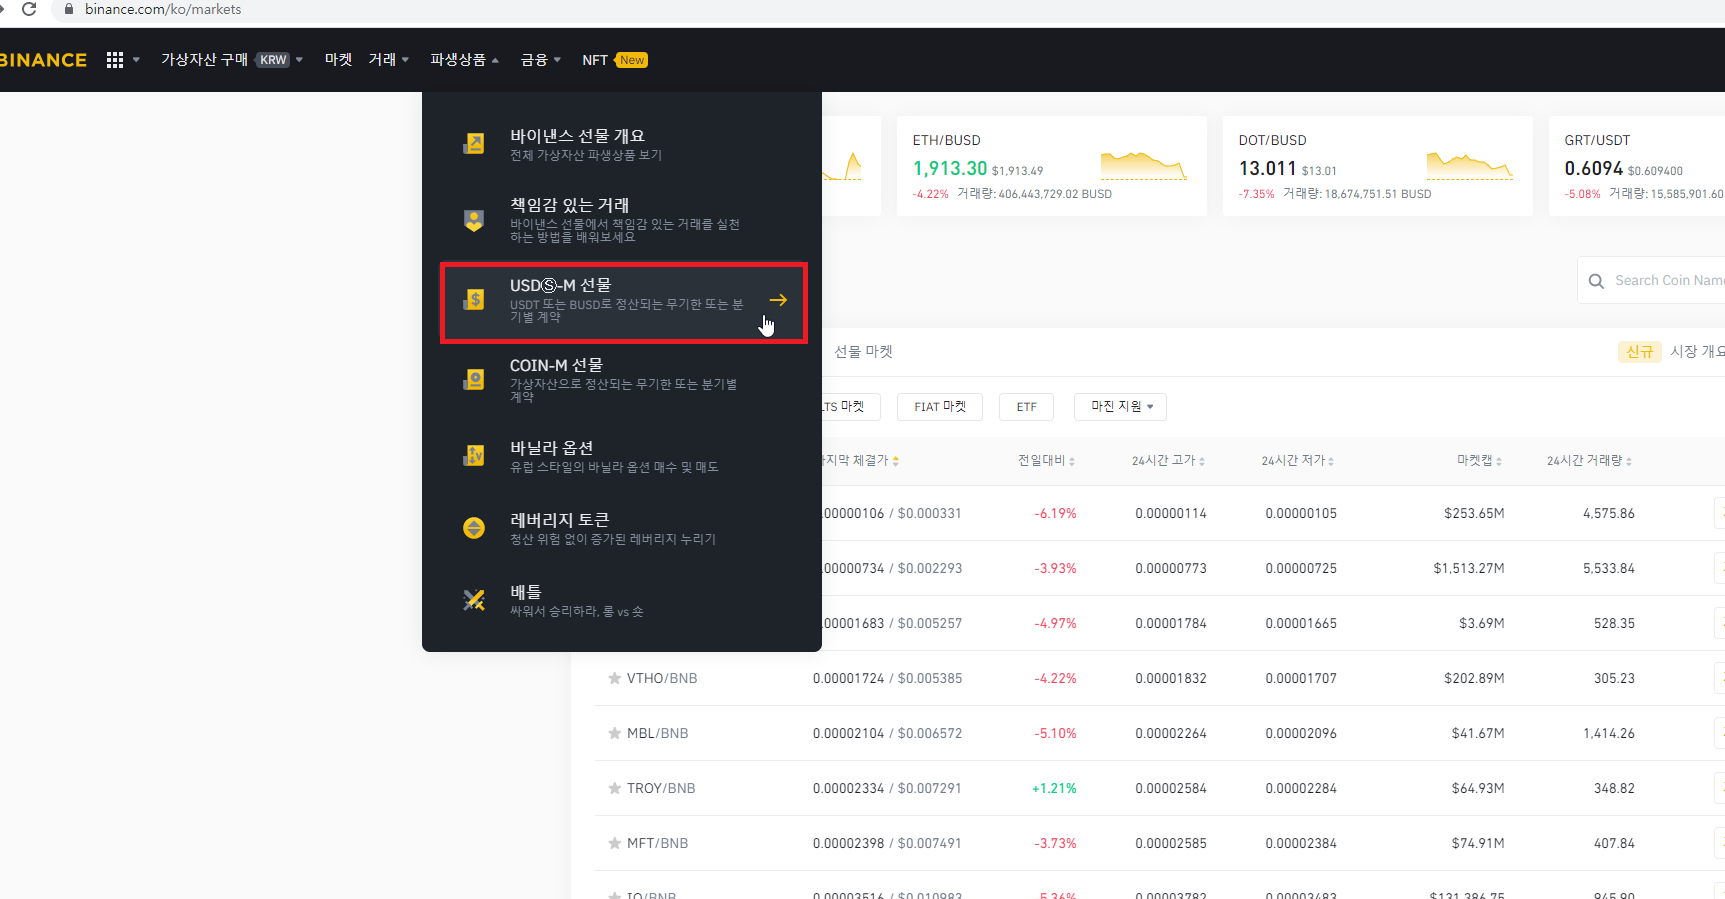
Task: Click the ETH/BUSD price chart thumbnail
Action: pos(1144,166)
